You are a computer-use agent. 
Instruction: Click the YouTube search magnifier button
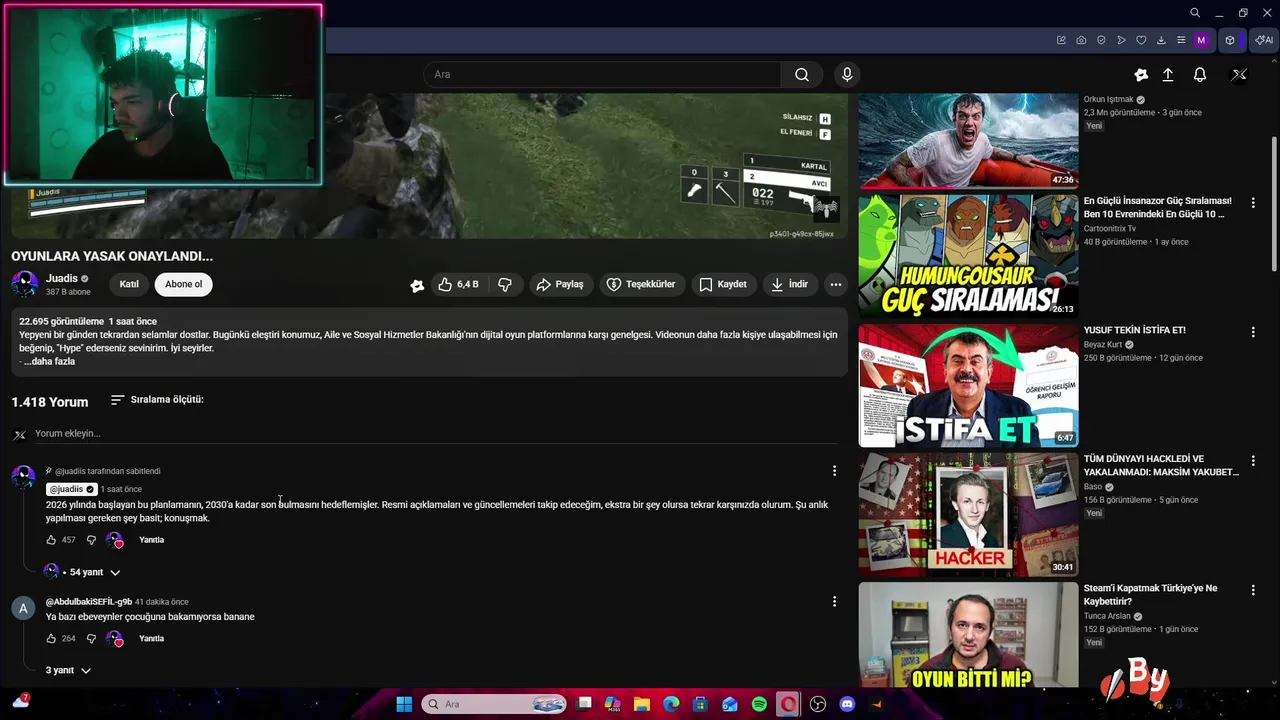[x=802, y=74]
